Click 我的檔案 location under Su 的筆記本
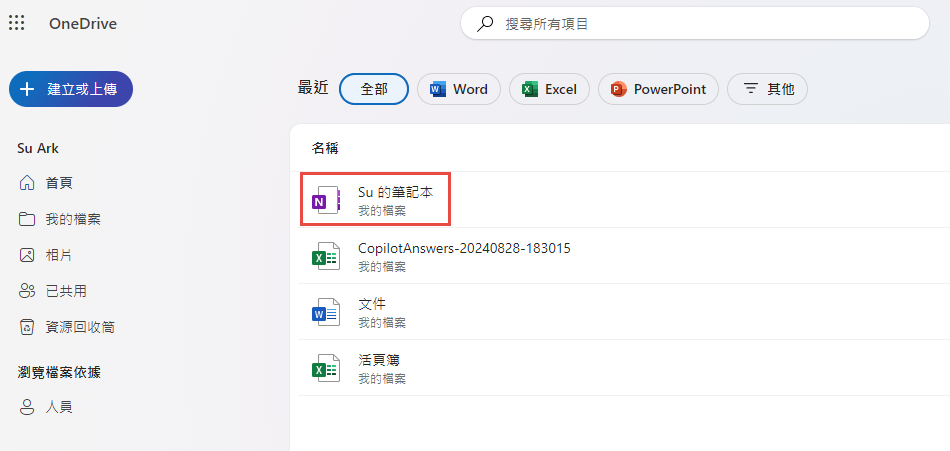The height and width of the screenshot is (451, 950). [382, 211]
